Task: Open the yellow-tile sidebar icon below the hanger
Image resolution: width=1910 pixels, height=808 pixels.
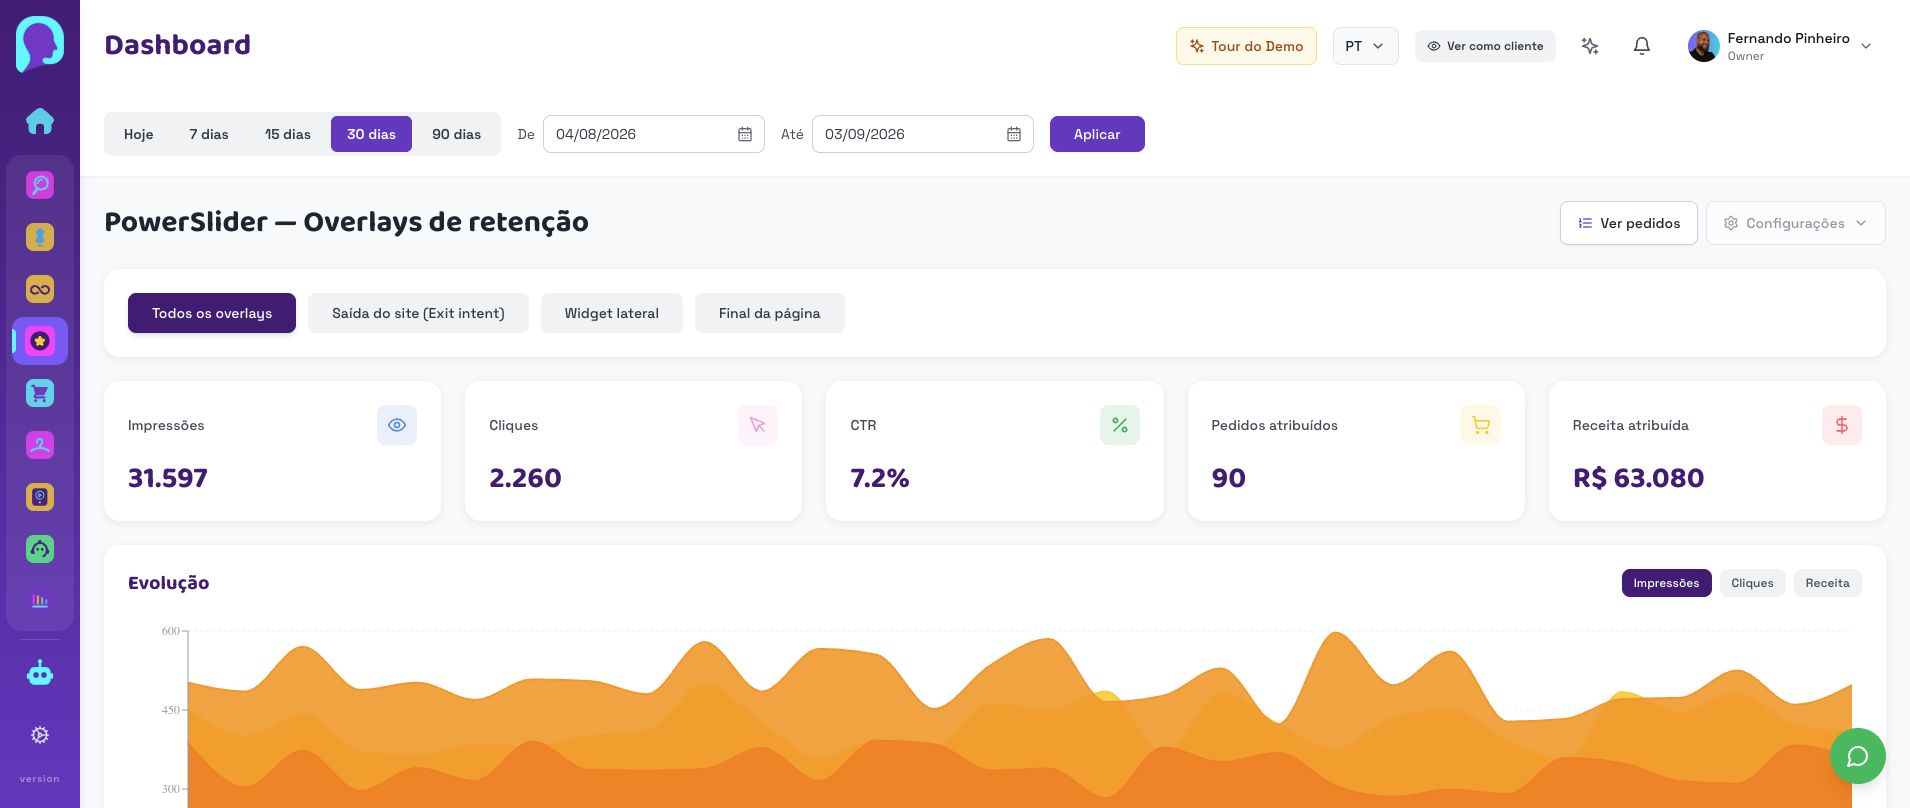Action: pyautogui.click(x=40, y=497)
